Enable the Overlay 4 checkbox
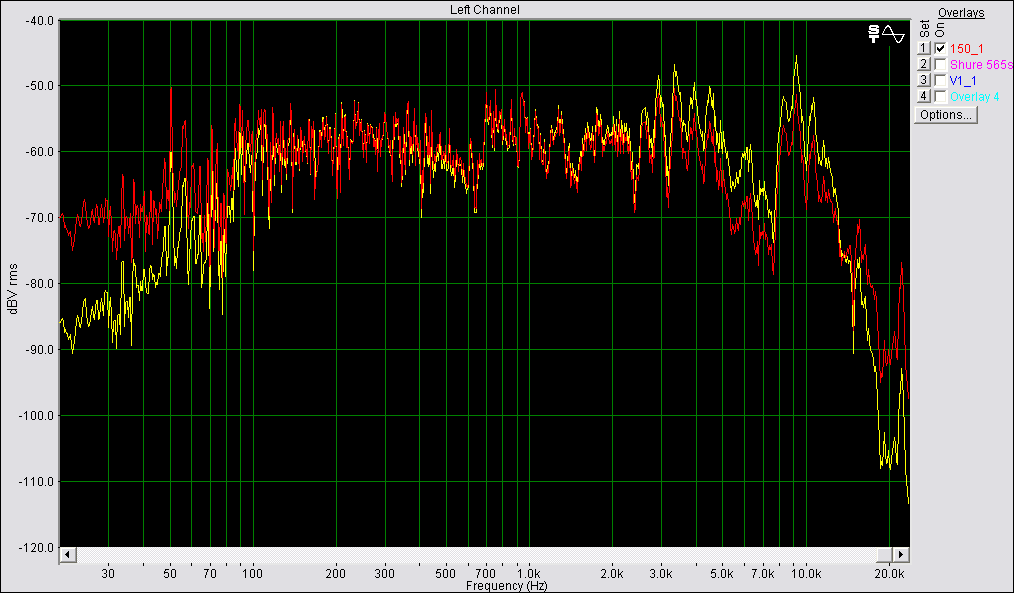Image resolution: width=1014 pixels, height=593 pixels. tap(940, 96)
